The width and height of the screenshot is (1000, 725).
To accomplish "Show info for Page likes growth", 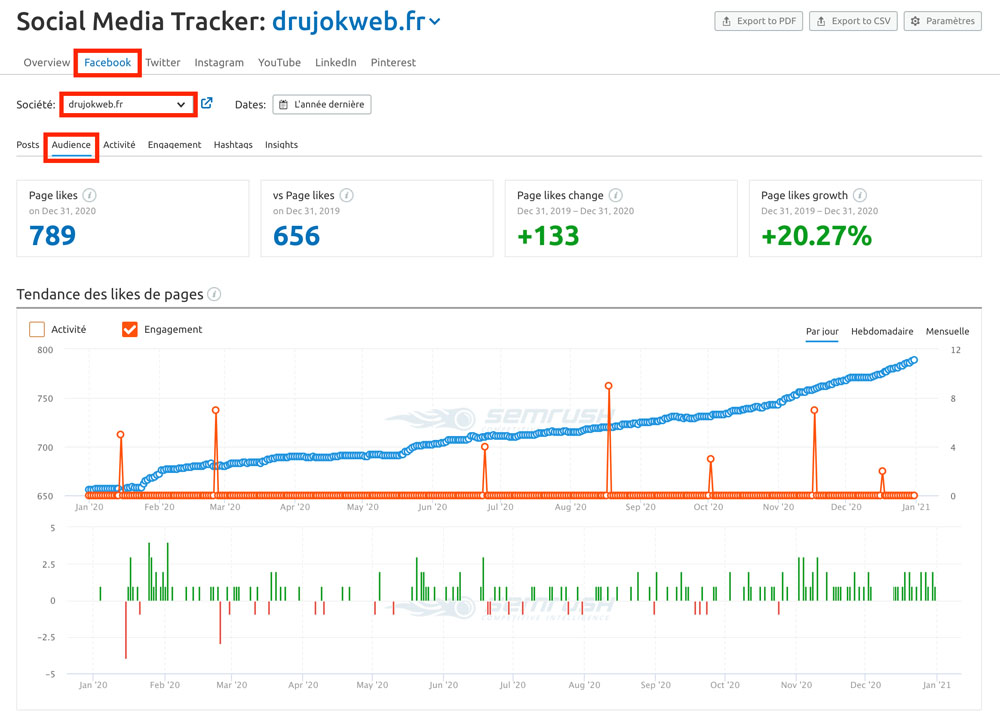I will [860, 195].
